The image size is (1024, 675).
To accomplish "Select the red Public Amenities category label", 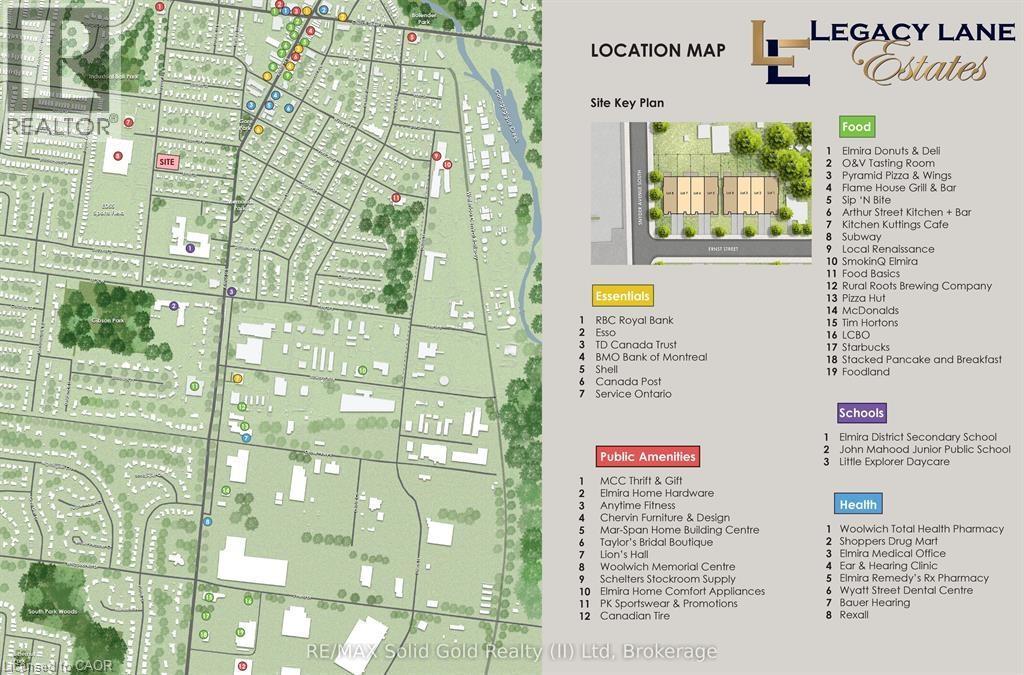I will click(647, 456).
